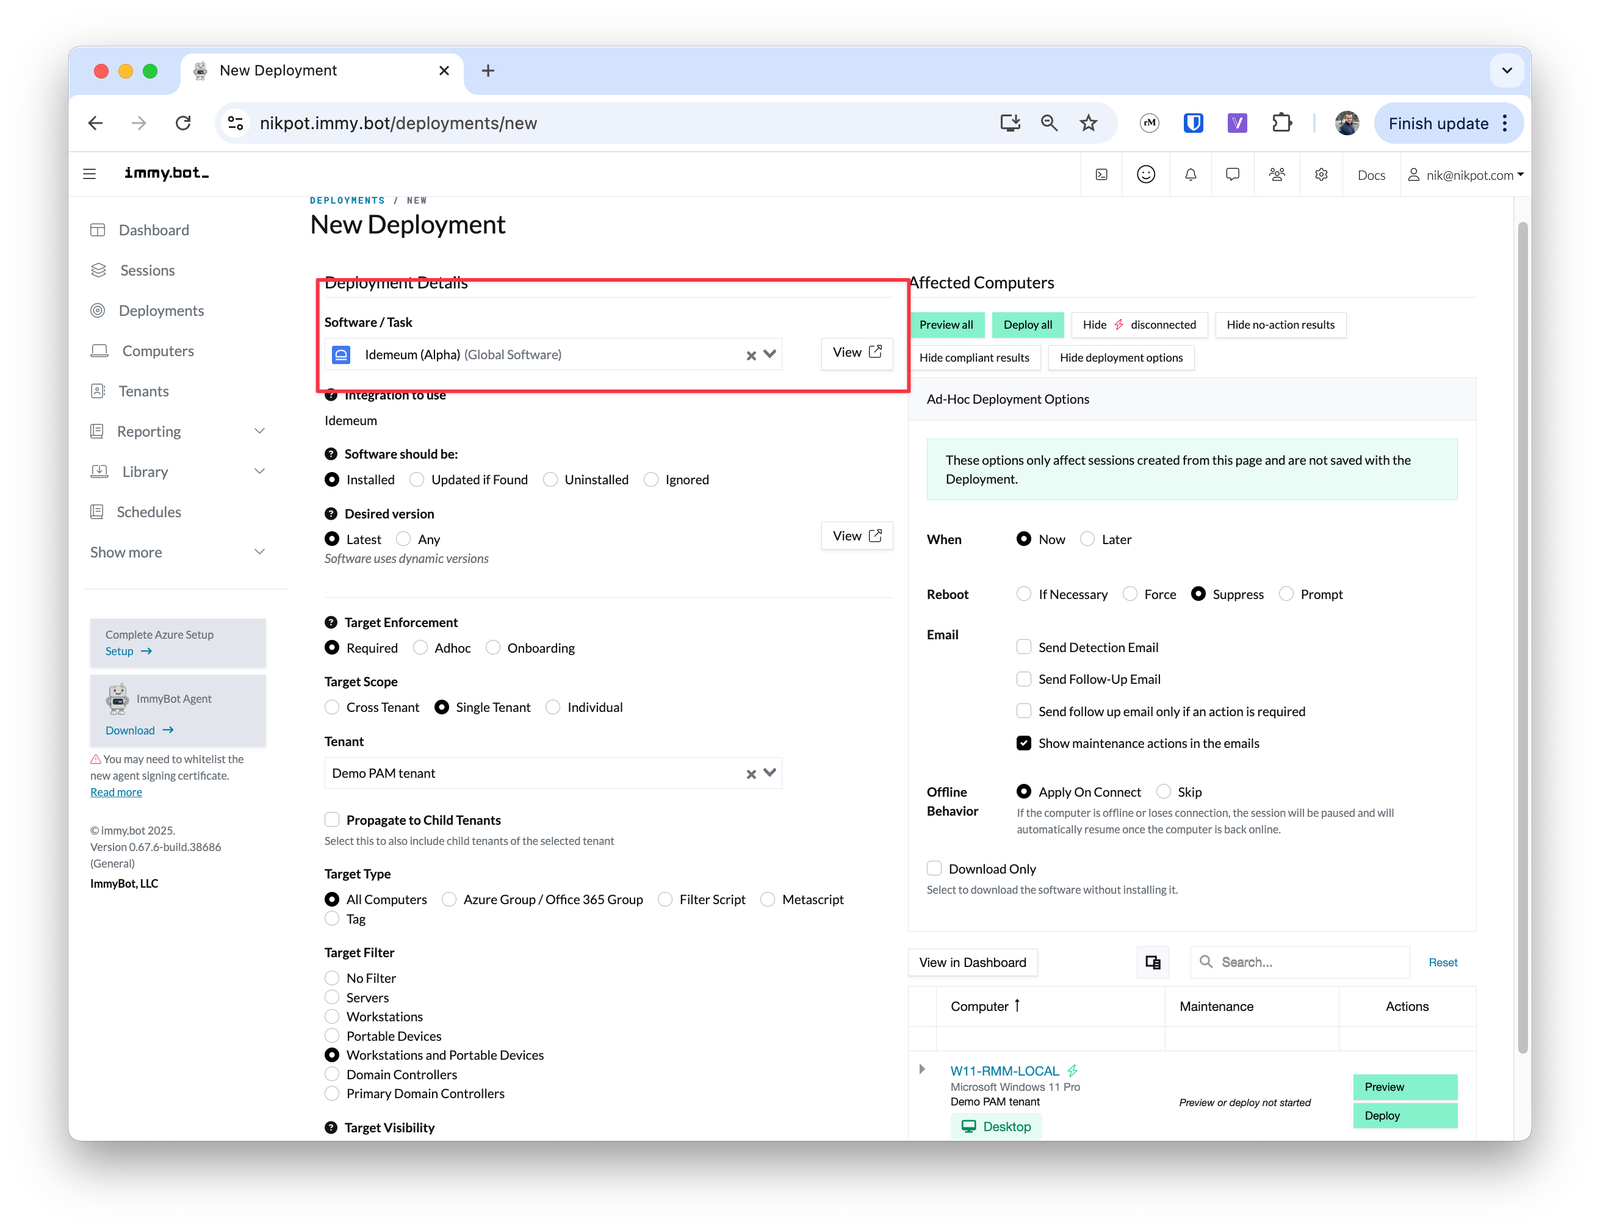The height and width of the screenshot is (1231, 1600).
Task: Check the Download Only option
Action: pos(934,868)
